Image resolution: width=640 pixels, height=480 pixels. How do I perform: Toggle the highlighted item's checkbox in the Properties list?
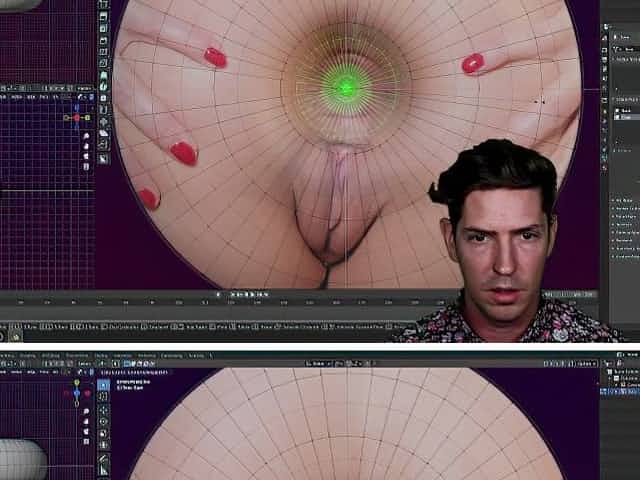pos(616,117)
